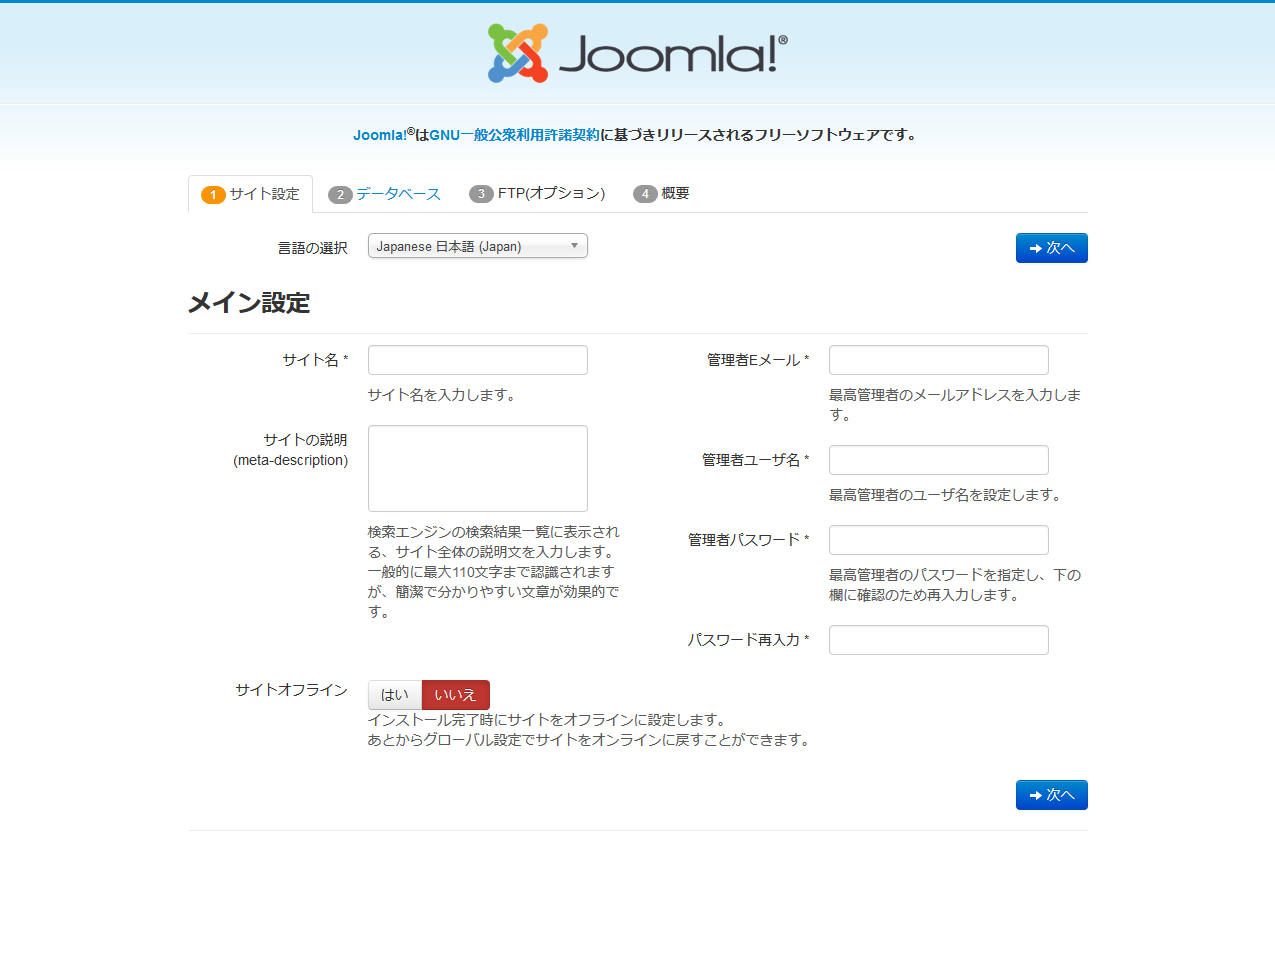Viewport: 1275px width, 953px height.
Task: Click the パスワード再入力 input field
Action: 939,640
